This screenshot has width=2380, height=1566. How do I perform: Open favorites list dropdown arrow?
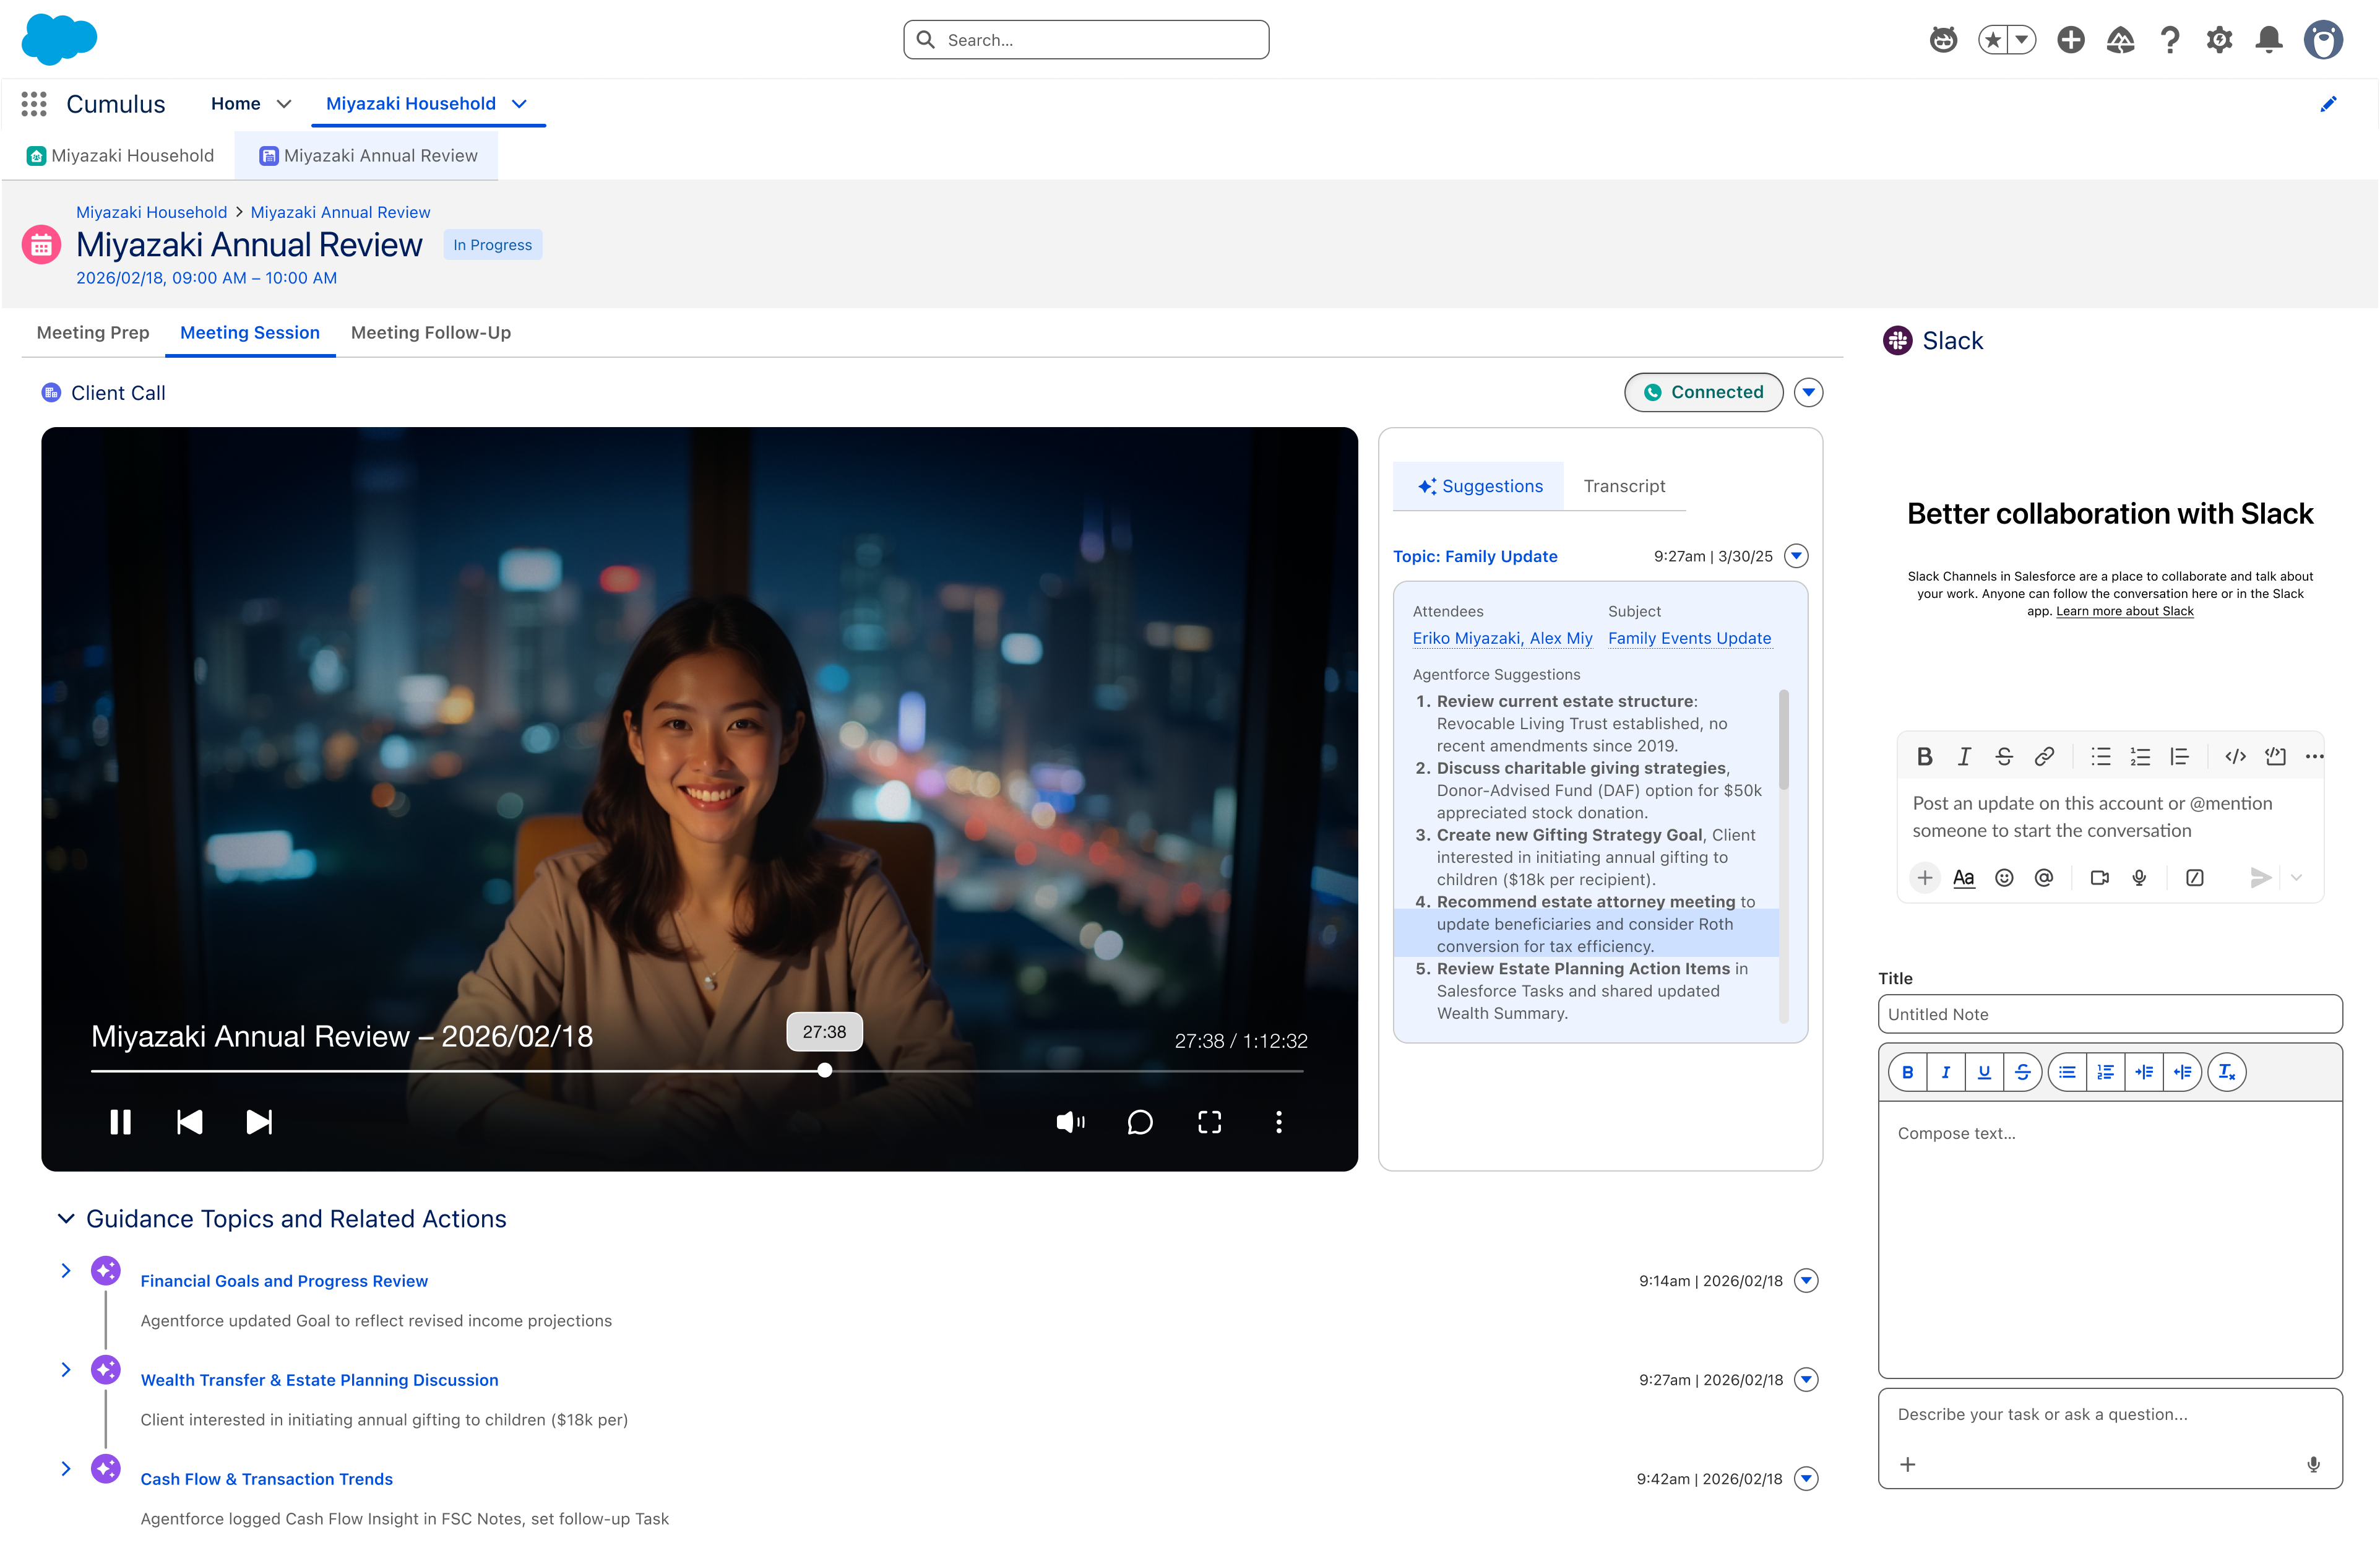[2021, 40]
